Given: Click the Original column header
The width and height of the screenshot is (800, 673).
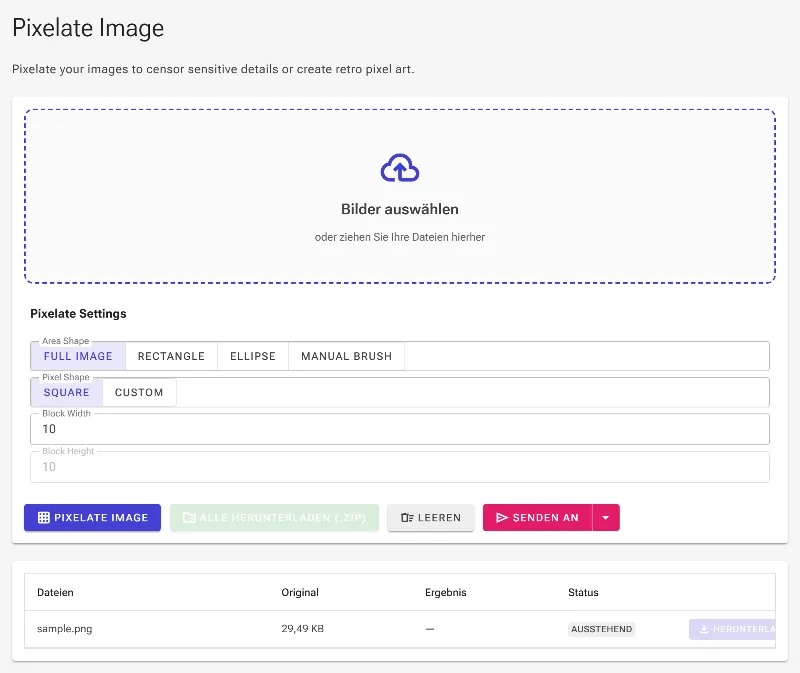Looking at the screenshot, I should pos(300,592).
